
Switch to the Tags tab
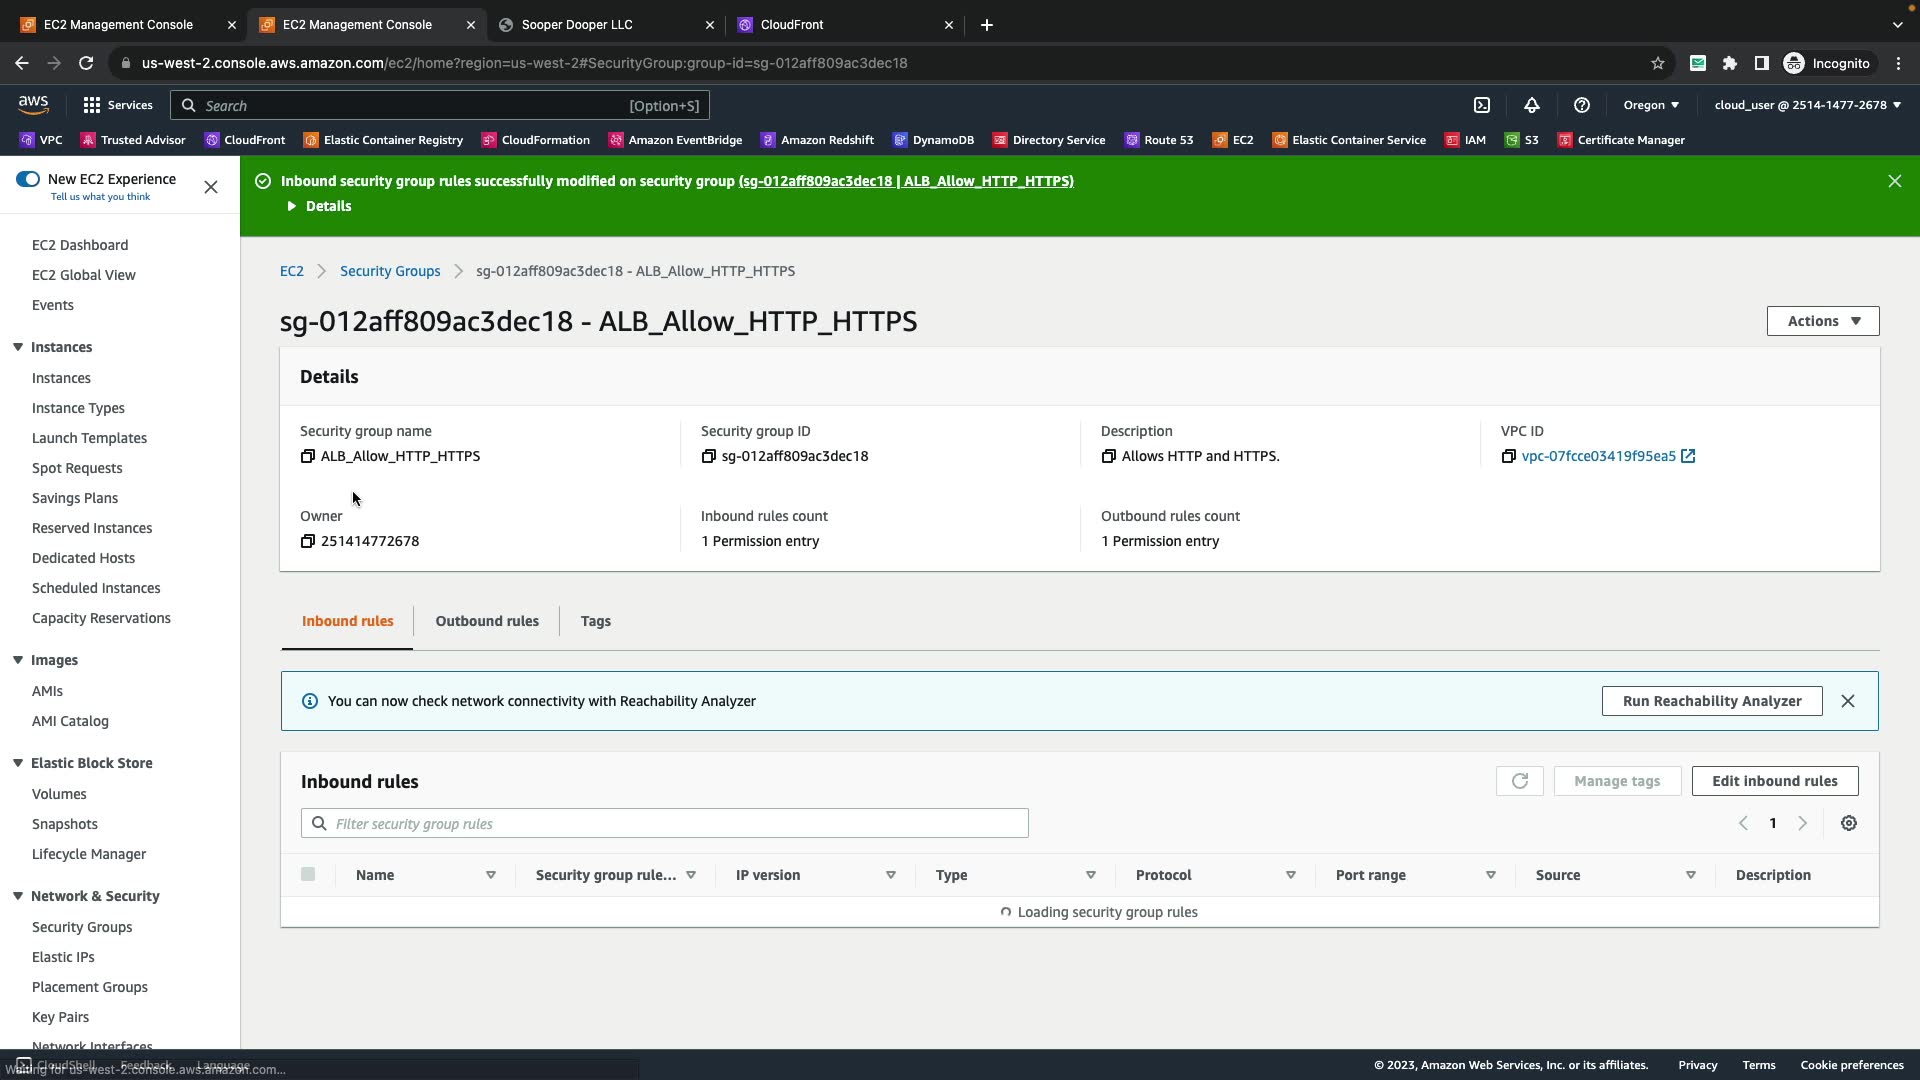tap(595, 621)
